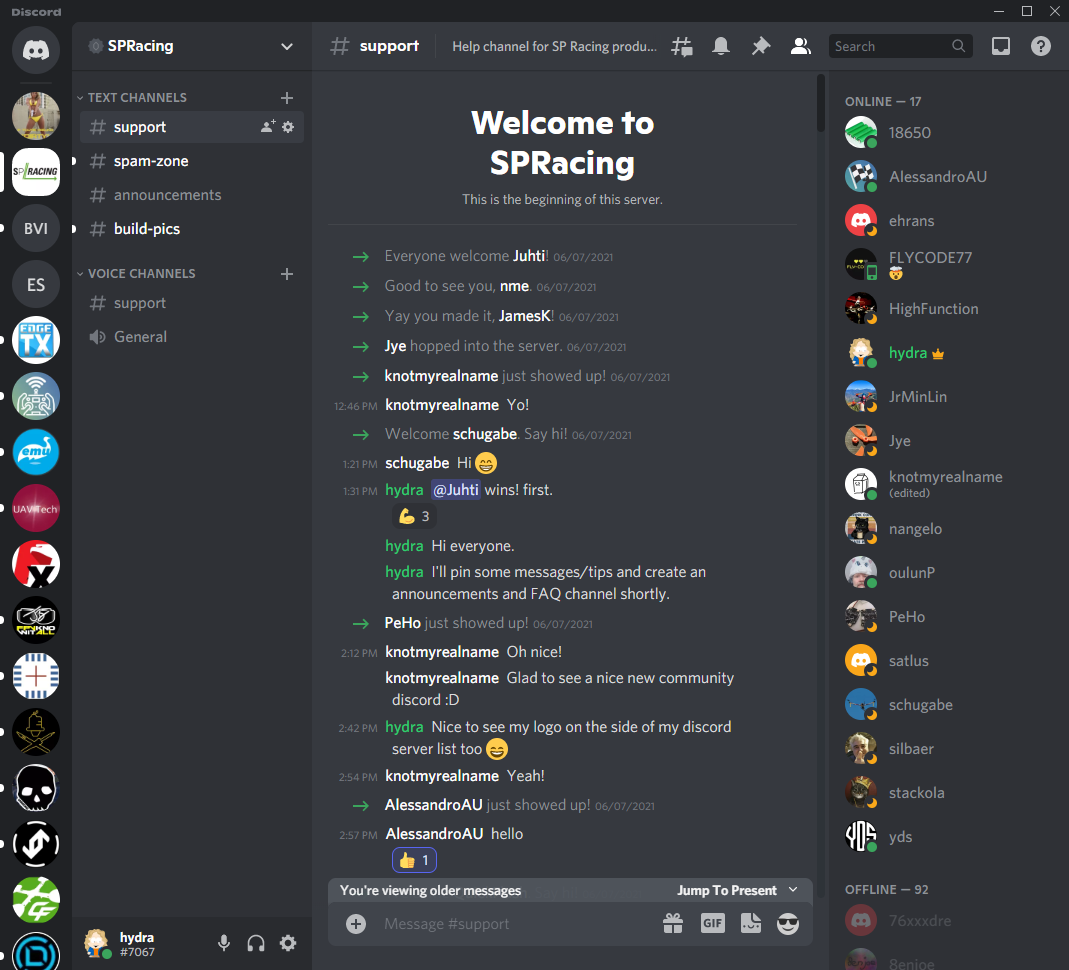
Task: Open the Help question mark icon
Action: click(x=1040, y=46)
